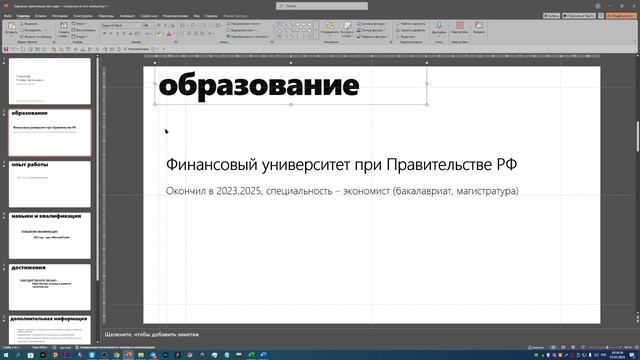Open Word from the taskbar
Image resolution: width=640 pixels, height=360 pixels.
263,355
